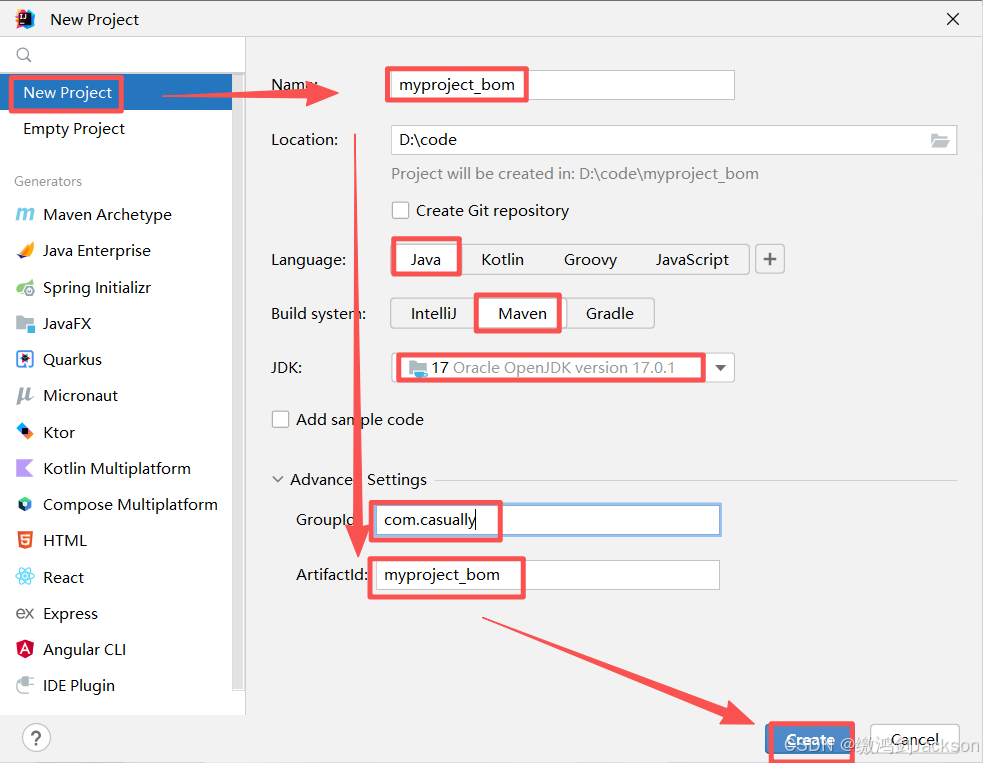The height and width of the screenshot is (763, 983).
Task: Select IntelliJ build system
Action: (433, 313)
